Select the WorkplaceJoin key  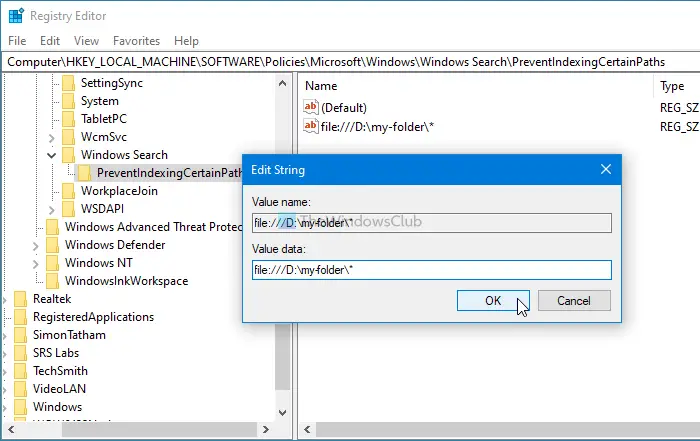pyautogui.click(x=119, y=191)
